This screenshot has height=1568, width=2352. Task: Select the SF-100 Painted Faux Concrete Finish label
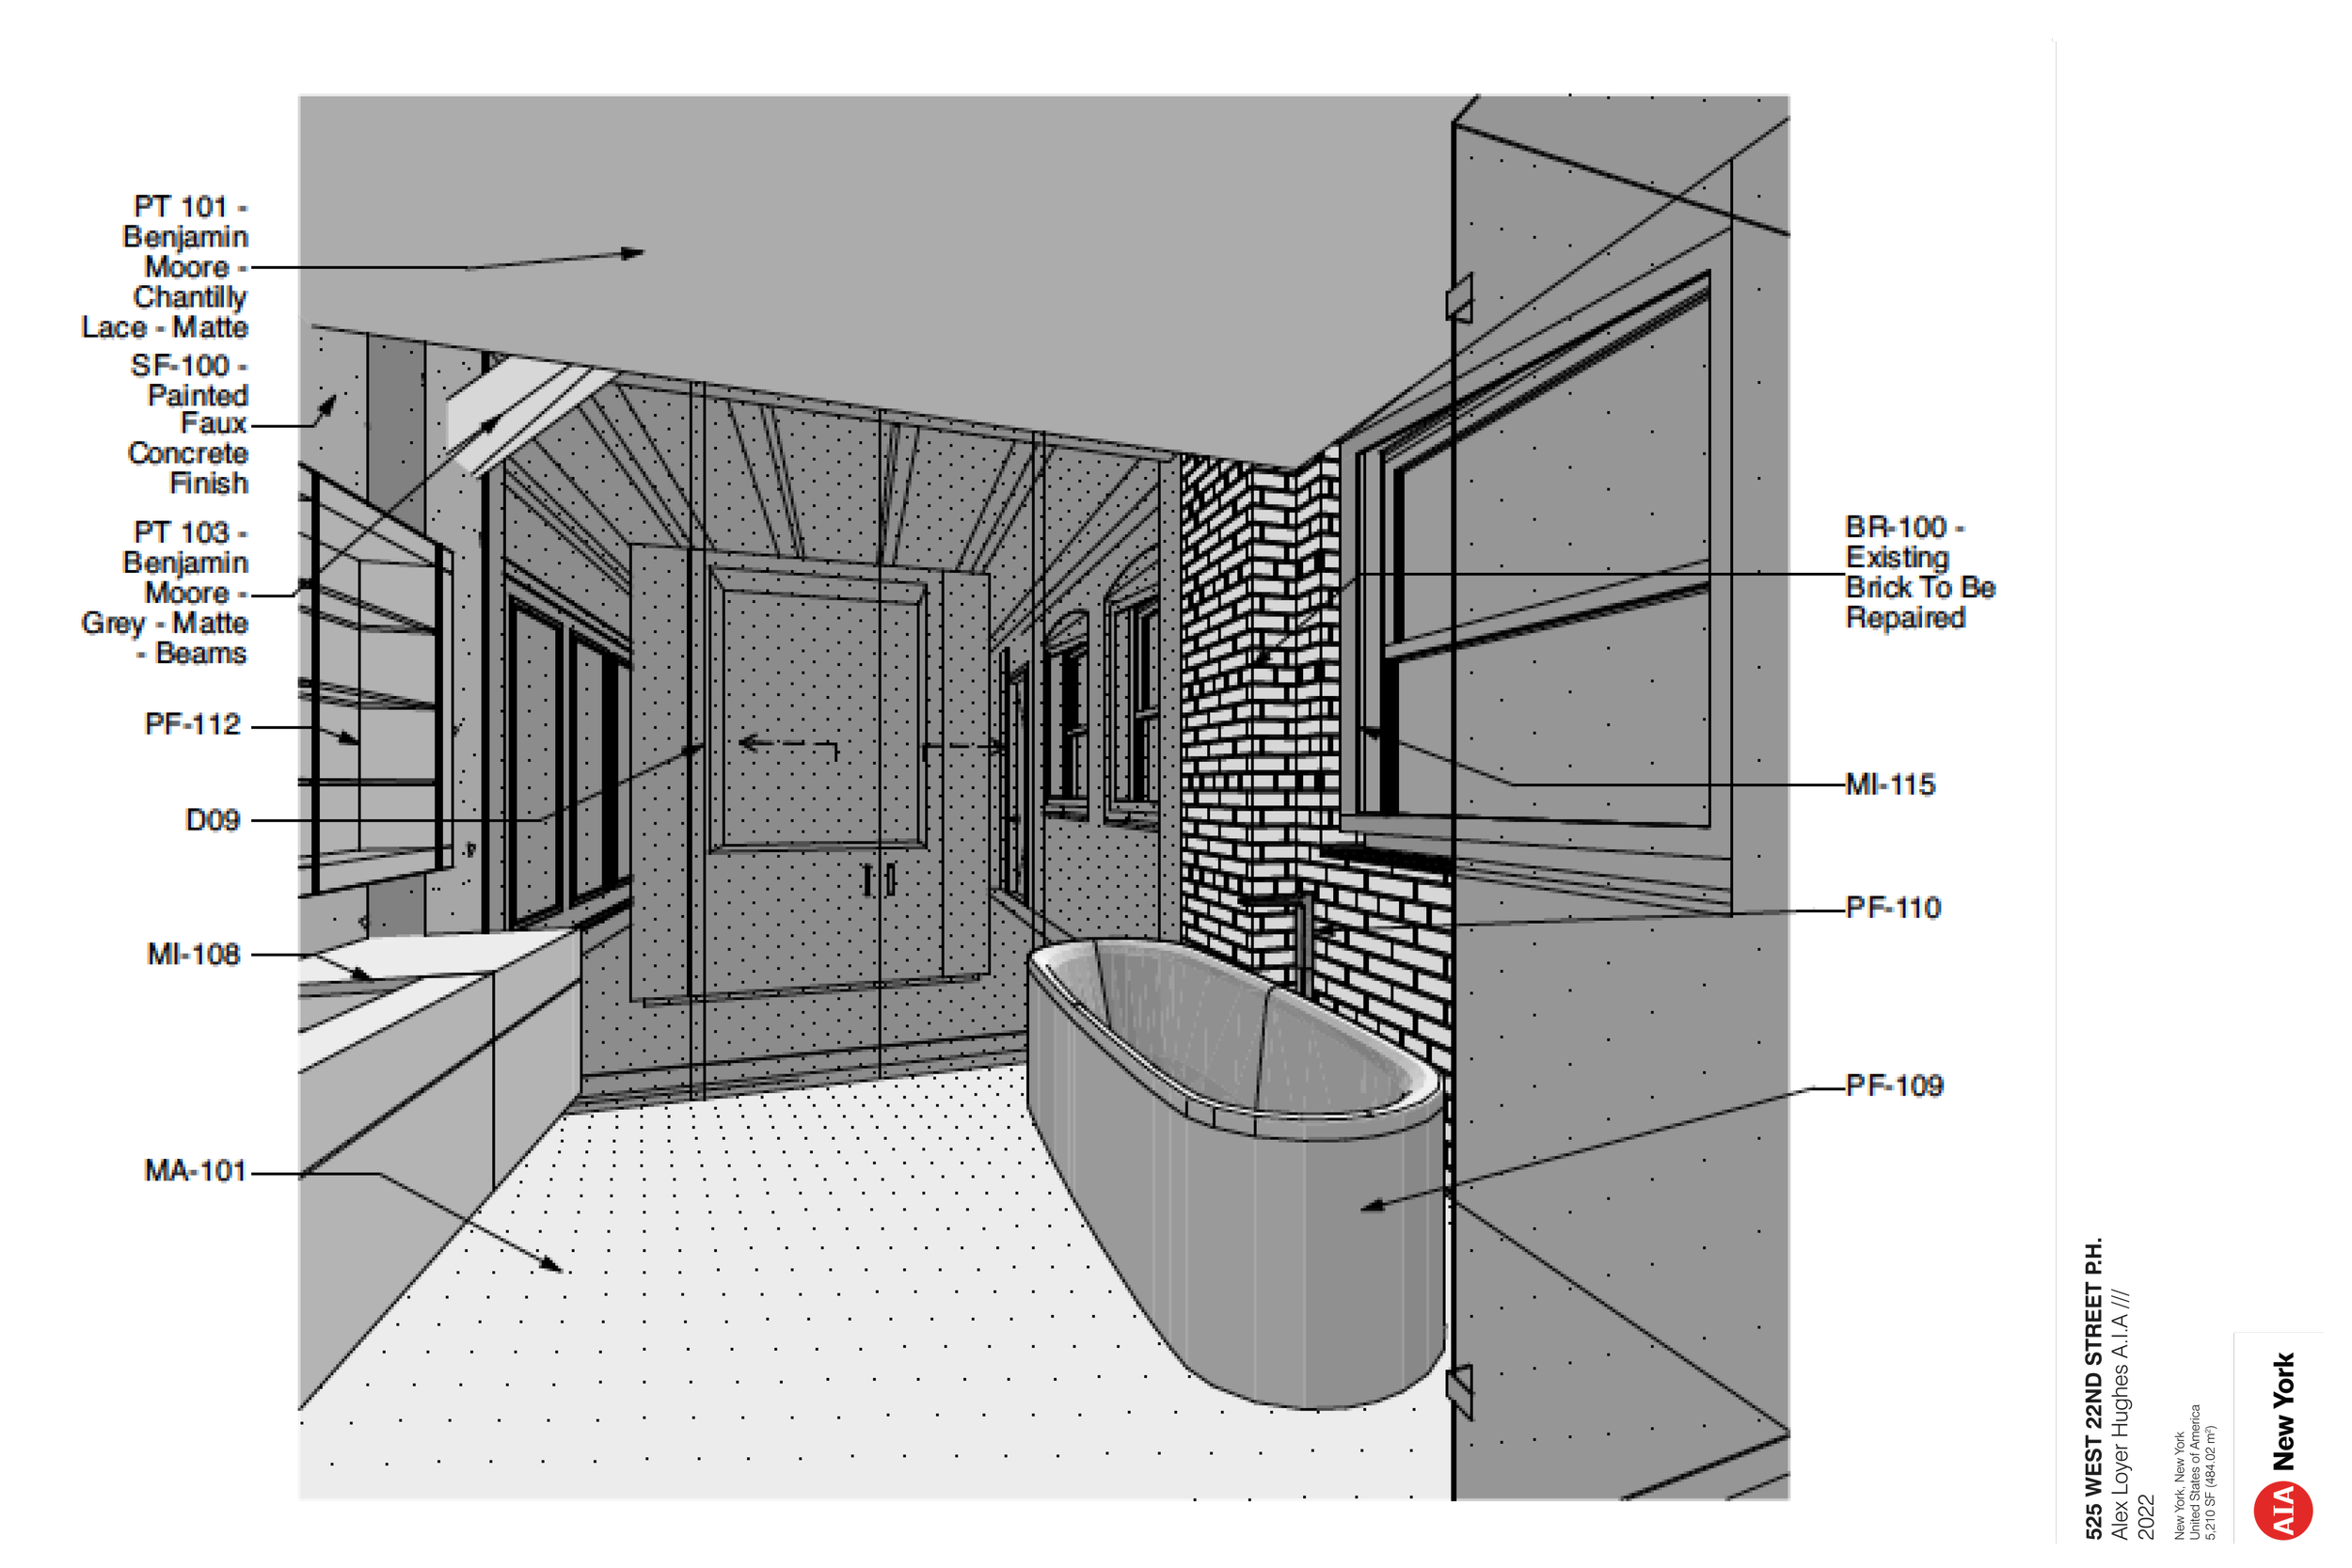click(x=188, y=424)
